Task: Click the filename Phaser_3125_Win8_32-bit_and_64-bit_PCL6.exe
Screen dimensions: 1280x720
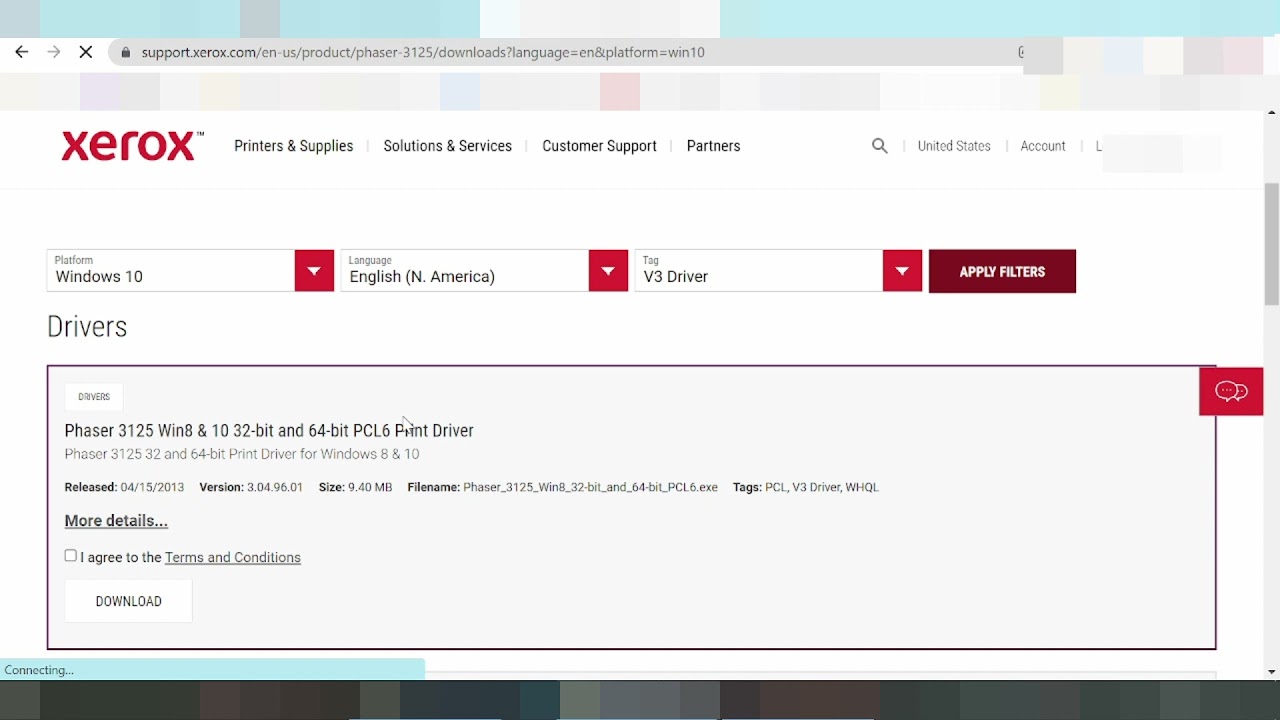Action: pos(590,487)
